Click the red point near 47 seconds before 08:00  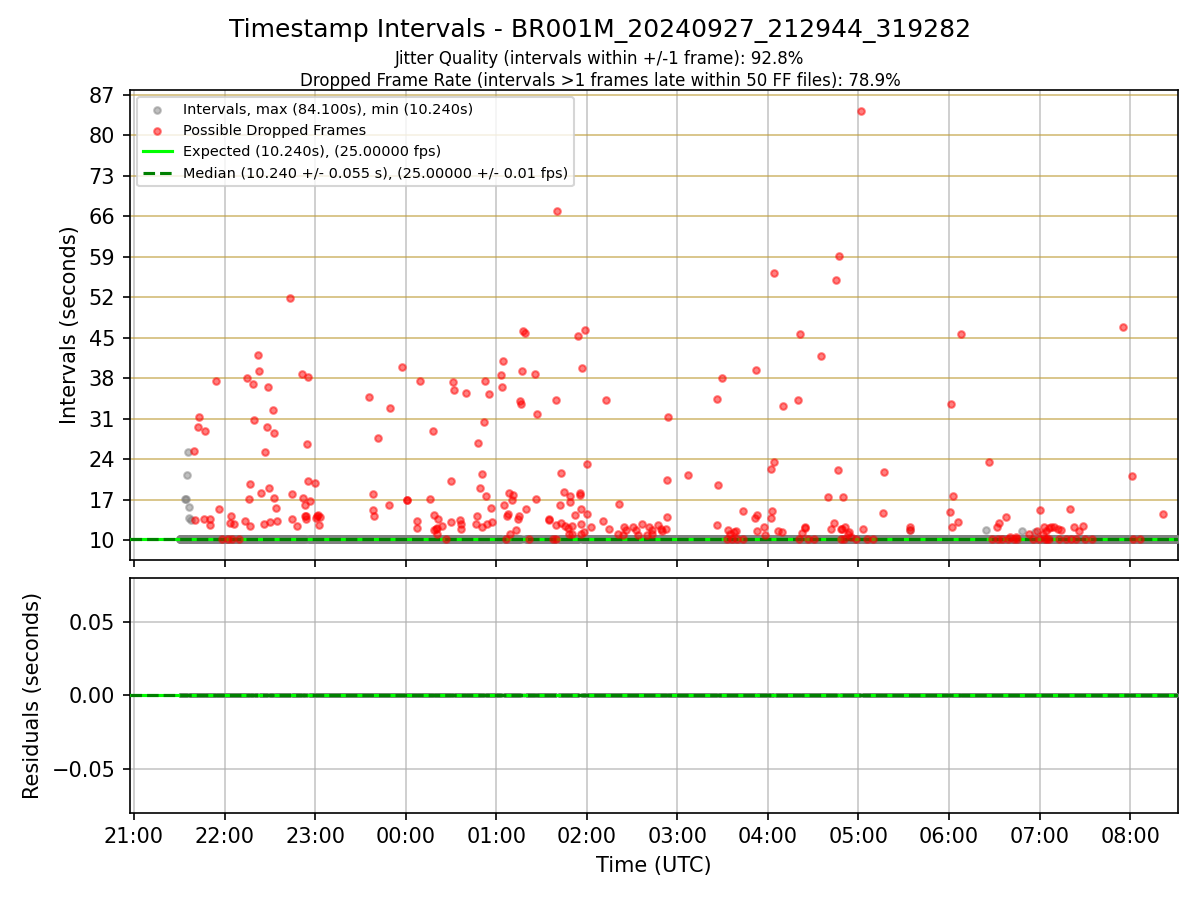click(1123, 327)
